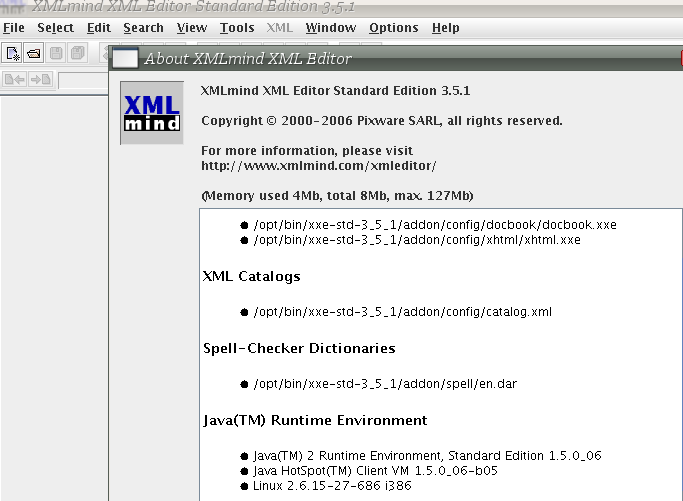Open the File menu

coord(14,28)
